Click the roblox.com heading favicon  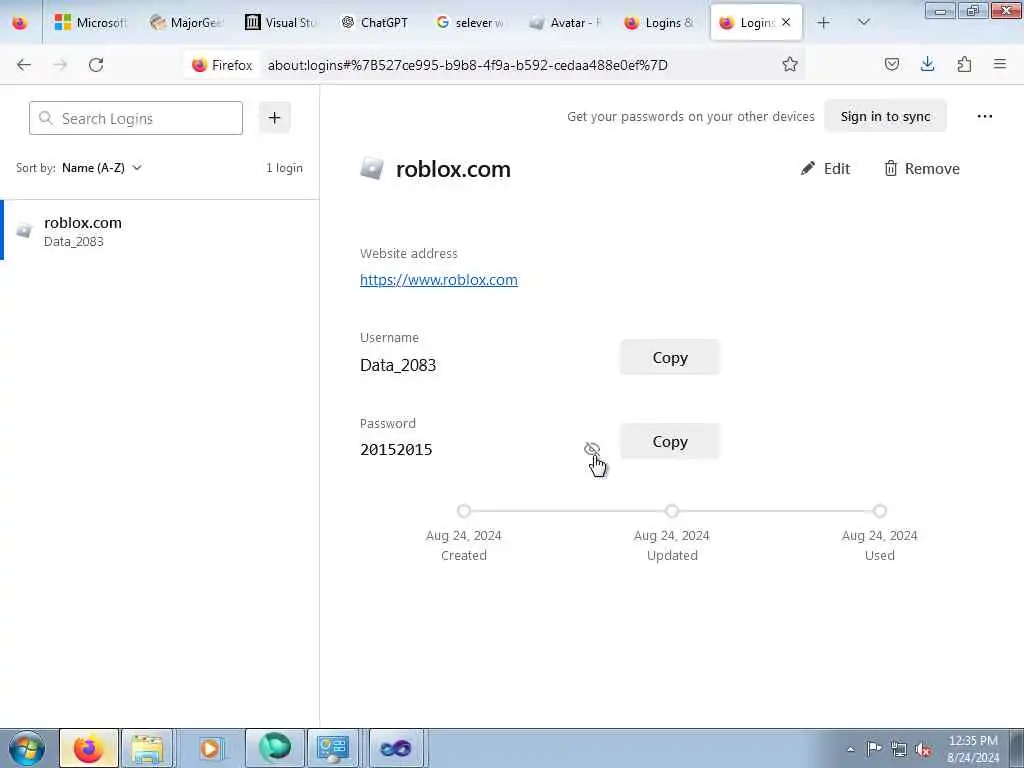tap(372, 168)
